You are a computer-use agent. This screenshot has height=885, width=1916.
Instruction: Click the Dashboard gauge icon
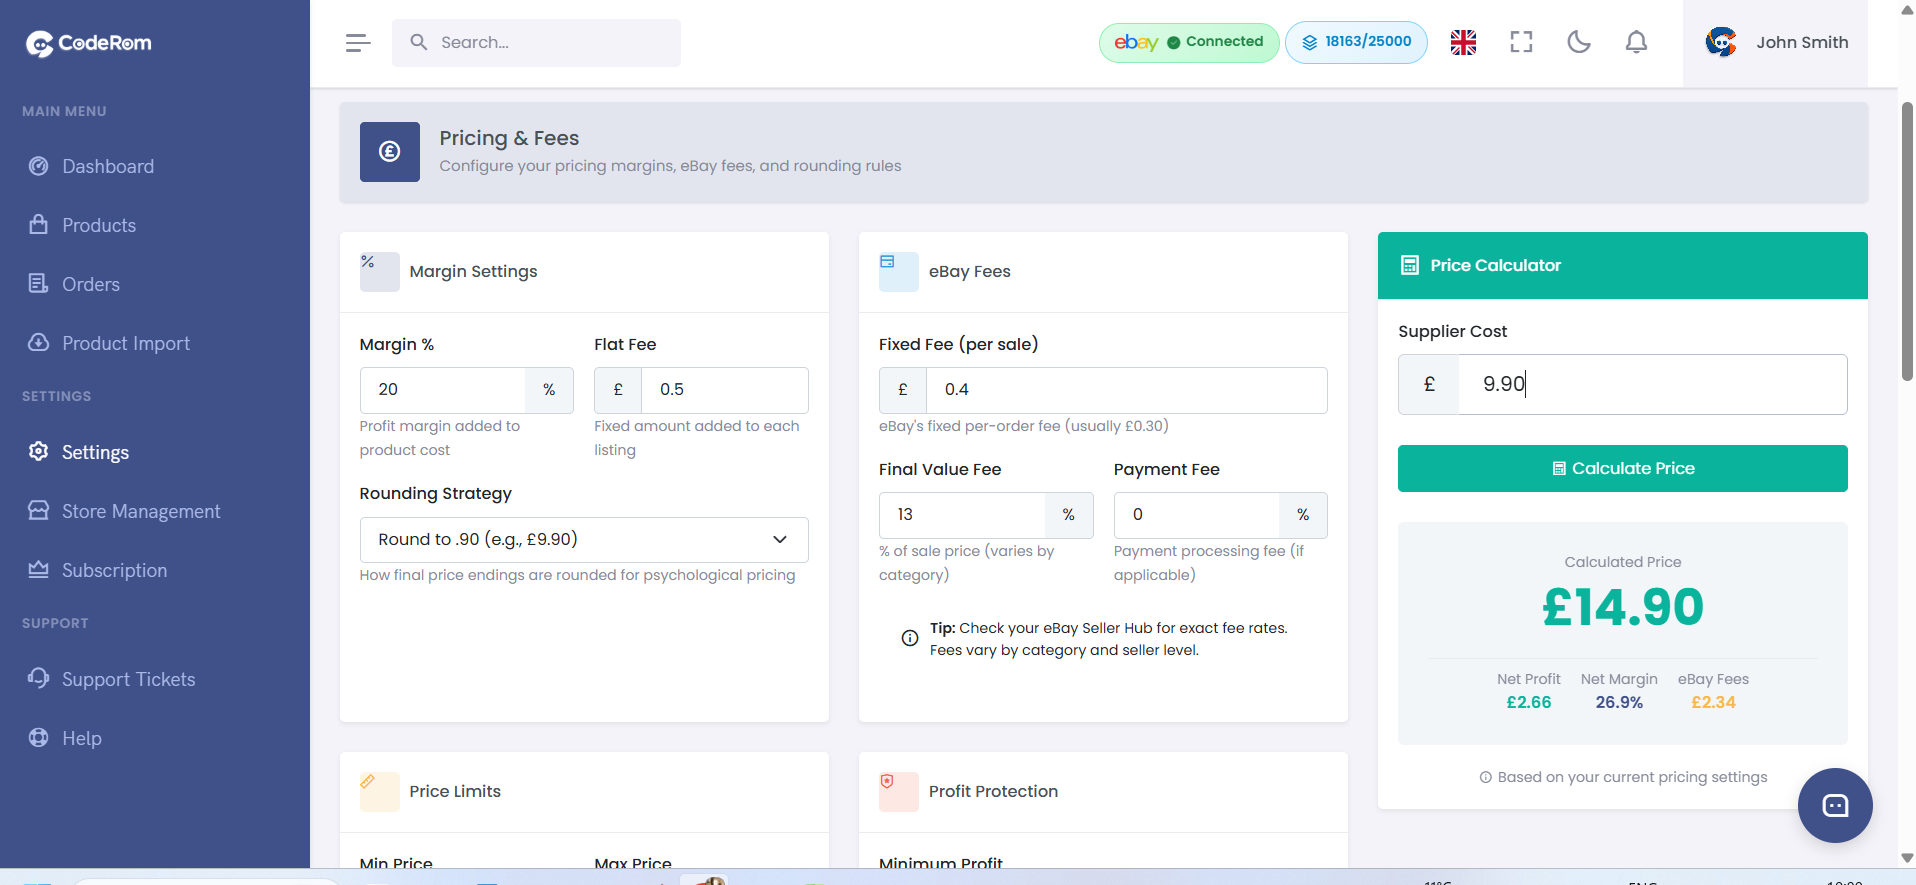39,166
